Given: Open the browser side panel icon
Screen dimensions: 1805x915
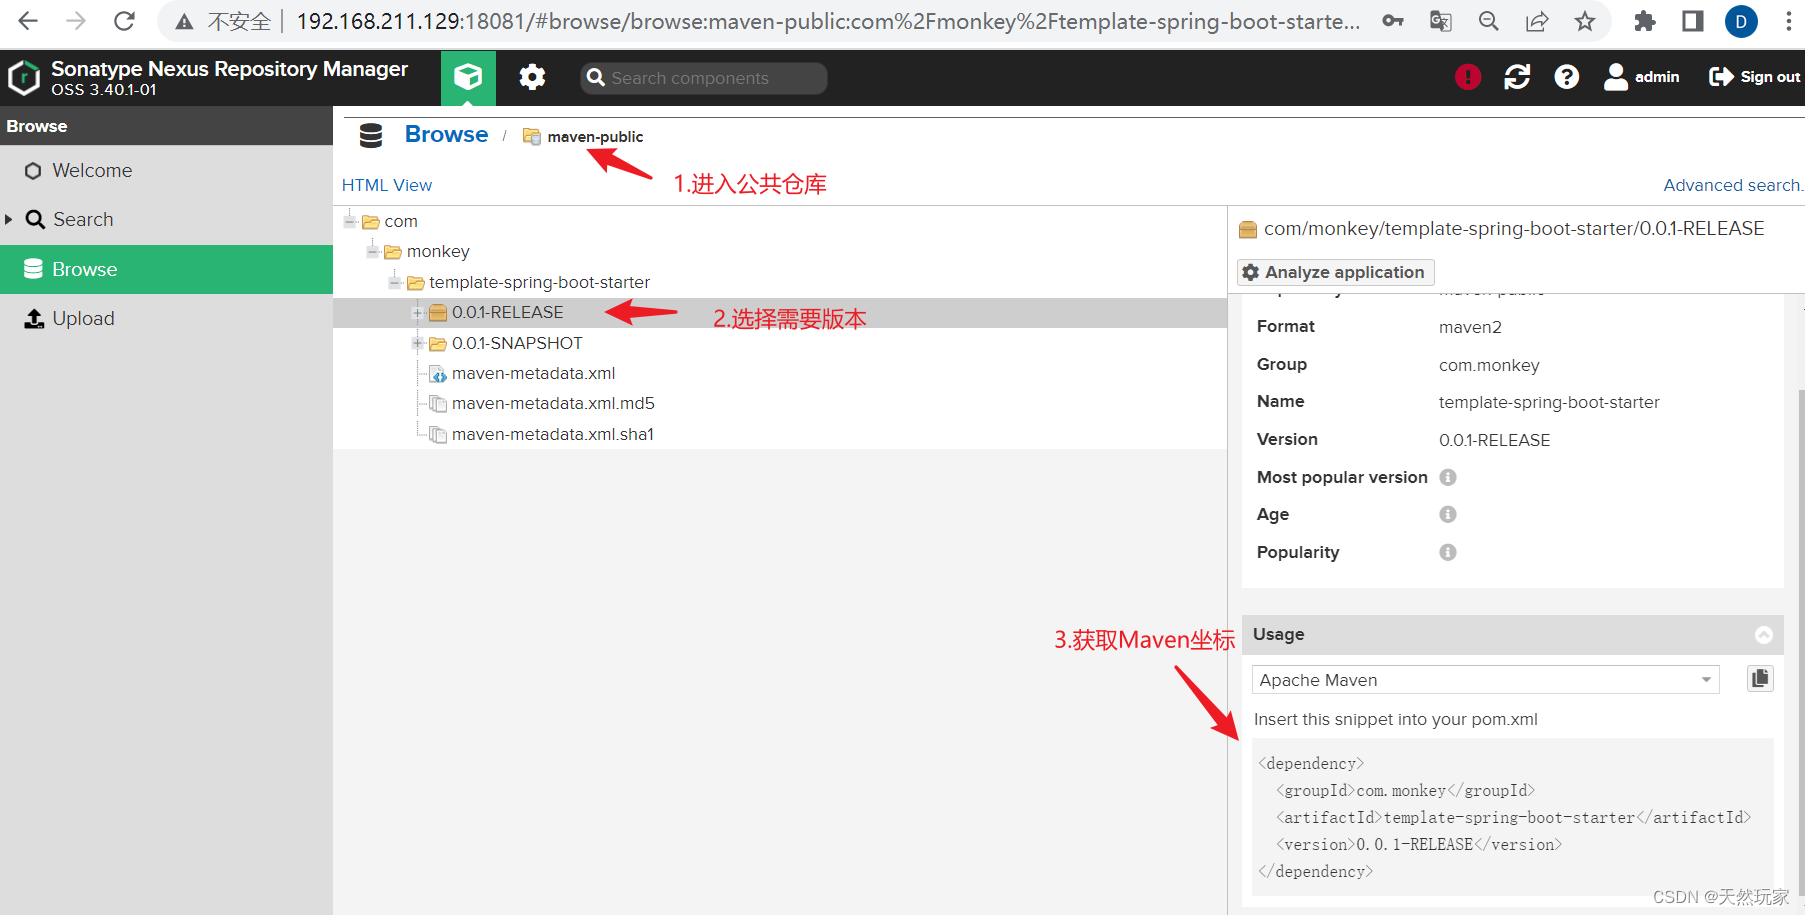Looking at the screenshot, I should pos(1693,21).
